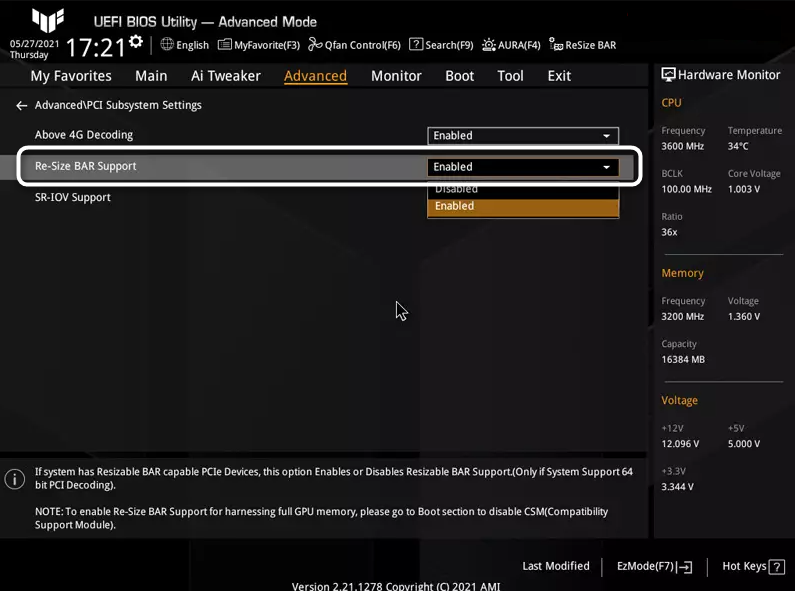Open settings gear next to clock

click(136, 42)
